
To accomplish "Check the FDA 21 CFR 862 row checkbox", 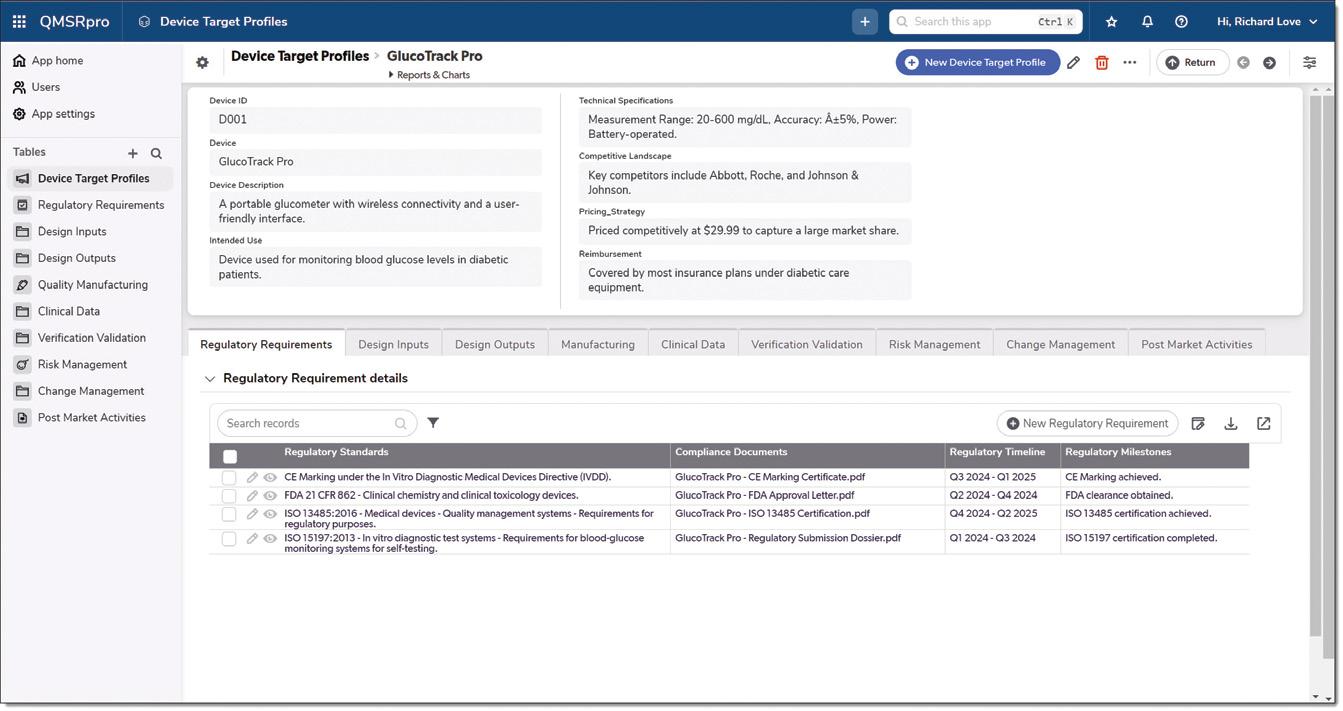I will (229, 496).
